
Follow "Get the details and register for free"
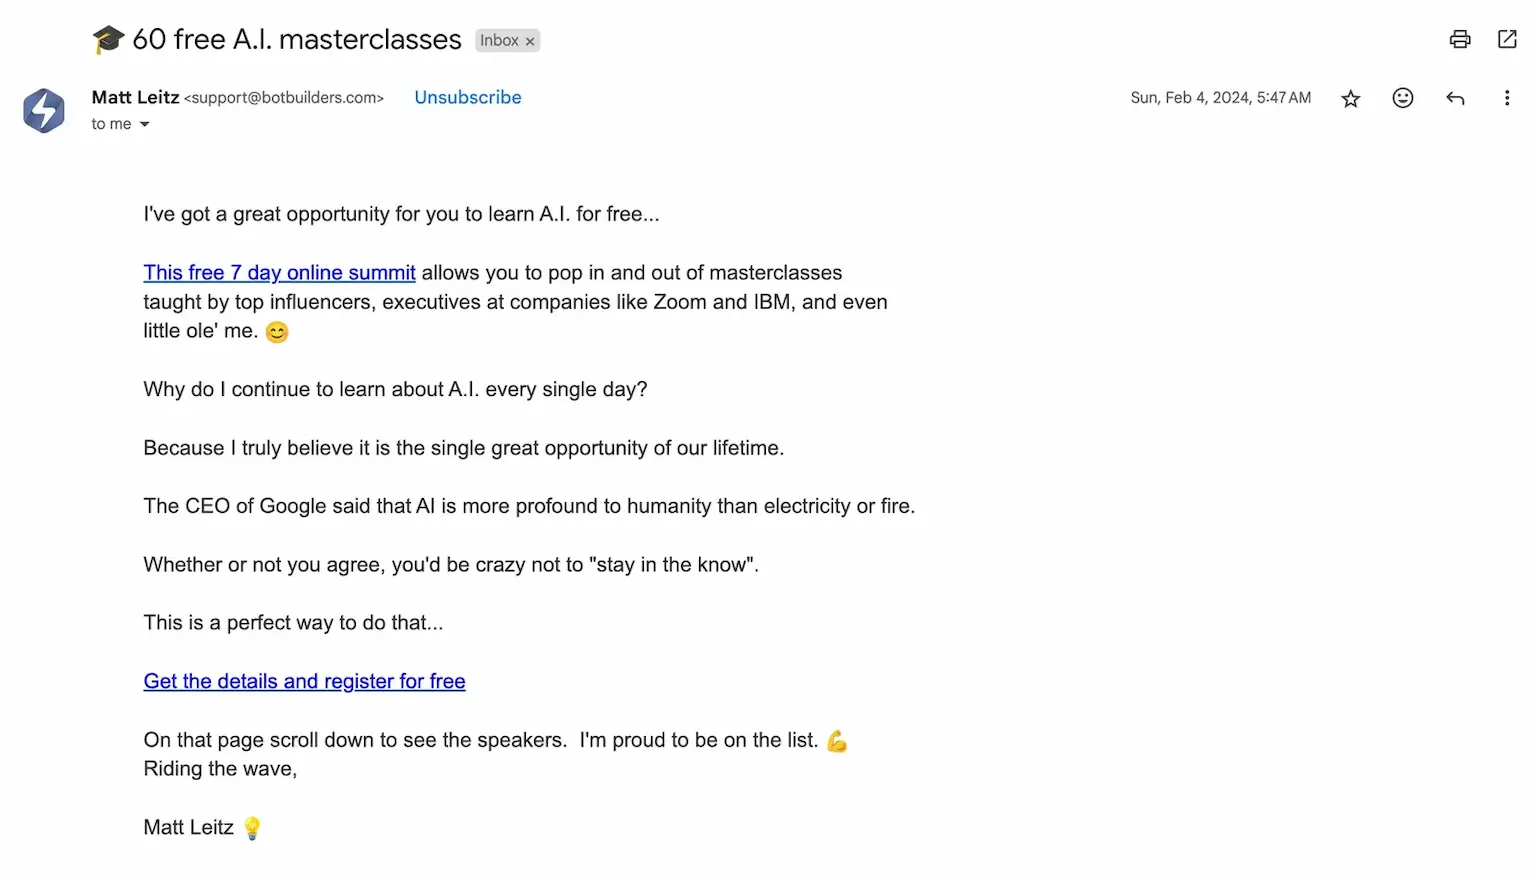(304, 681)
